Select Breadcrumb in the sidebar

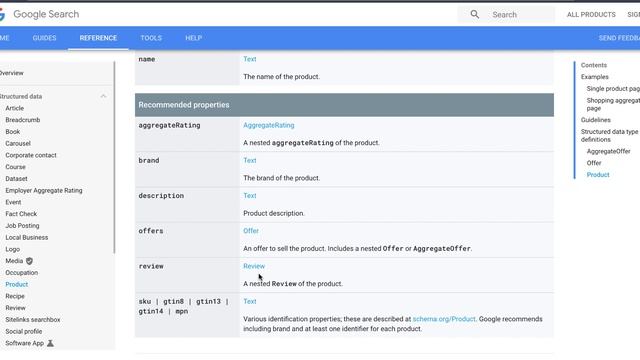23,120
